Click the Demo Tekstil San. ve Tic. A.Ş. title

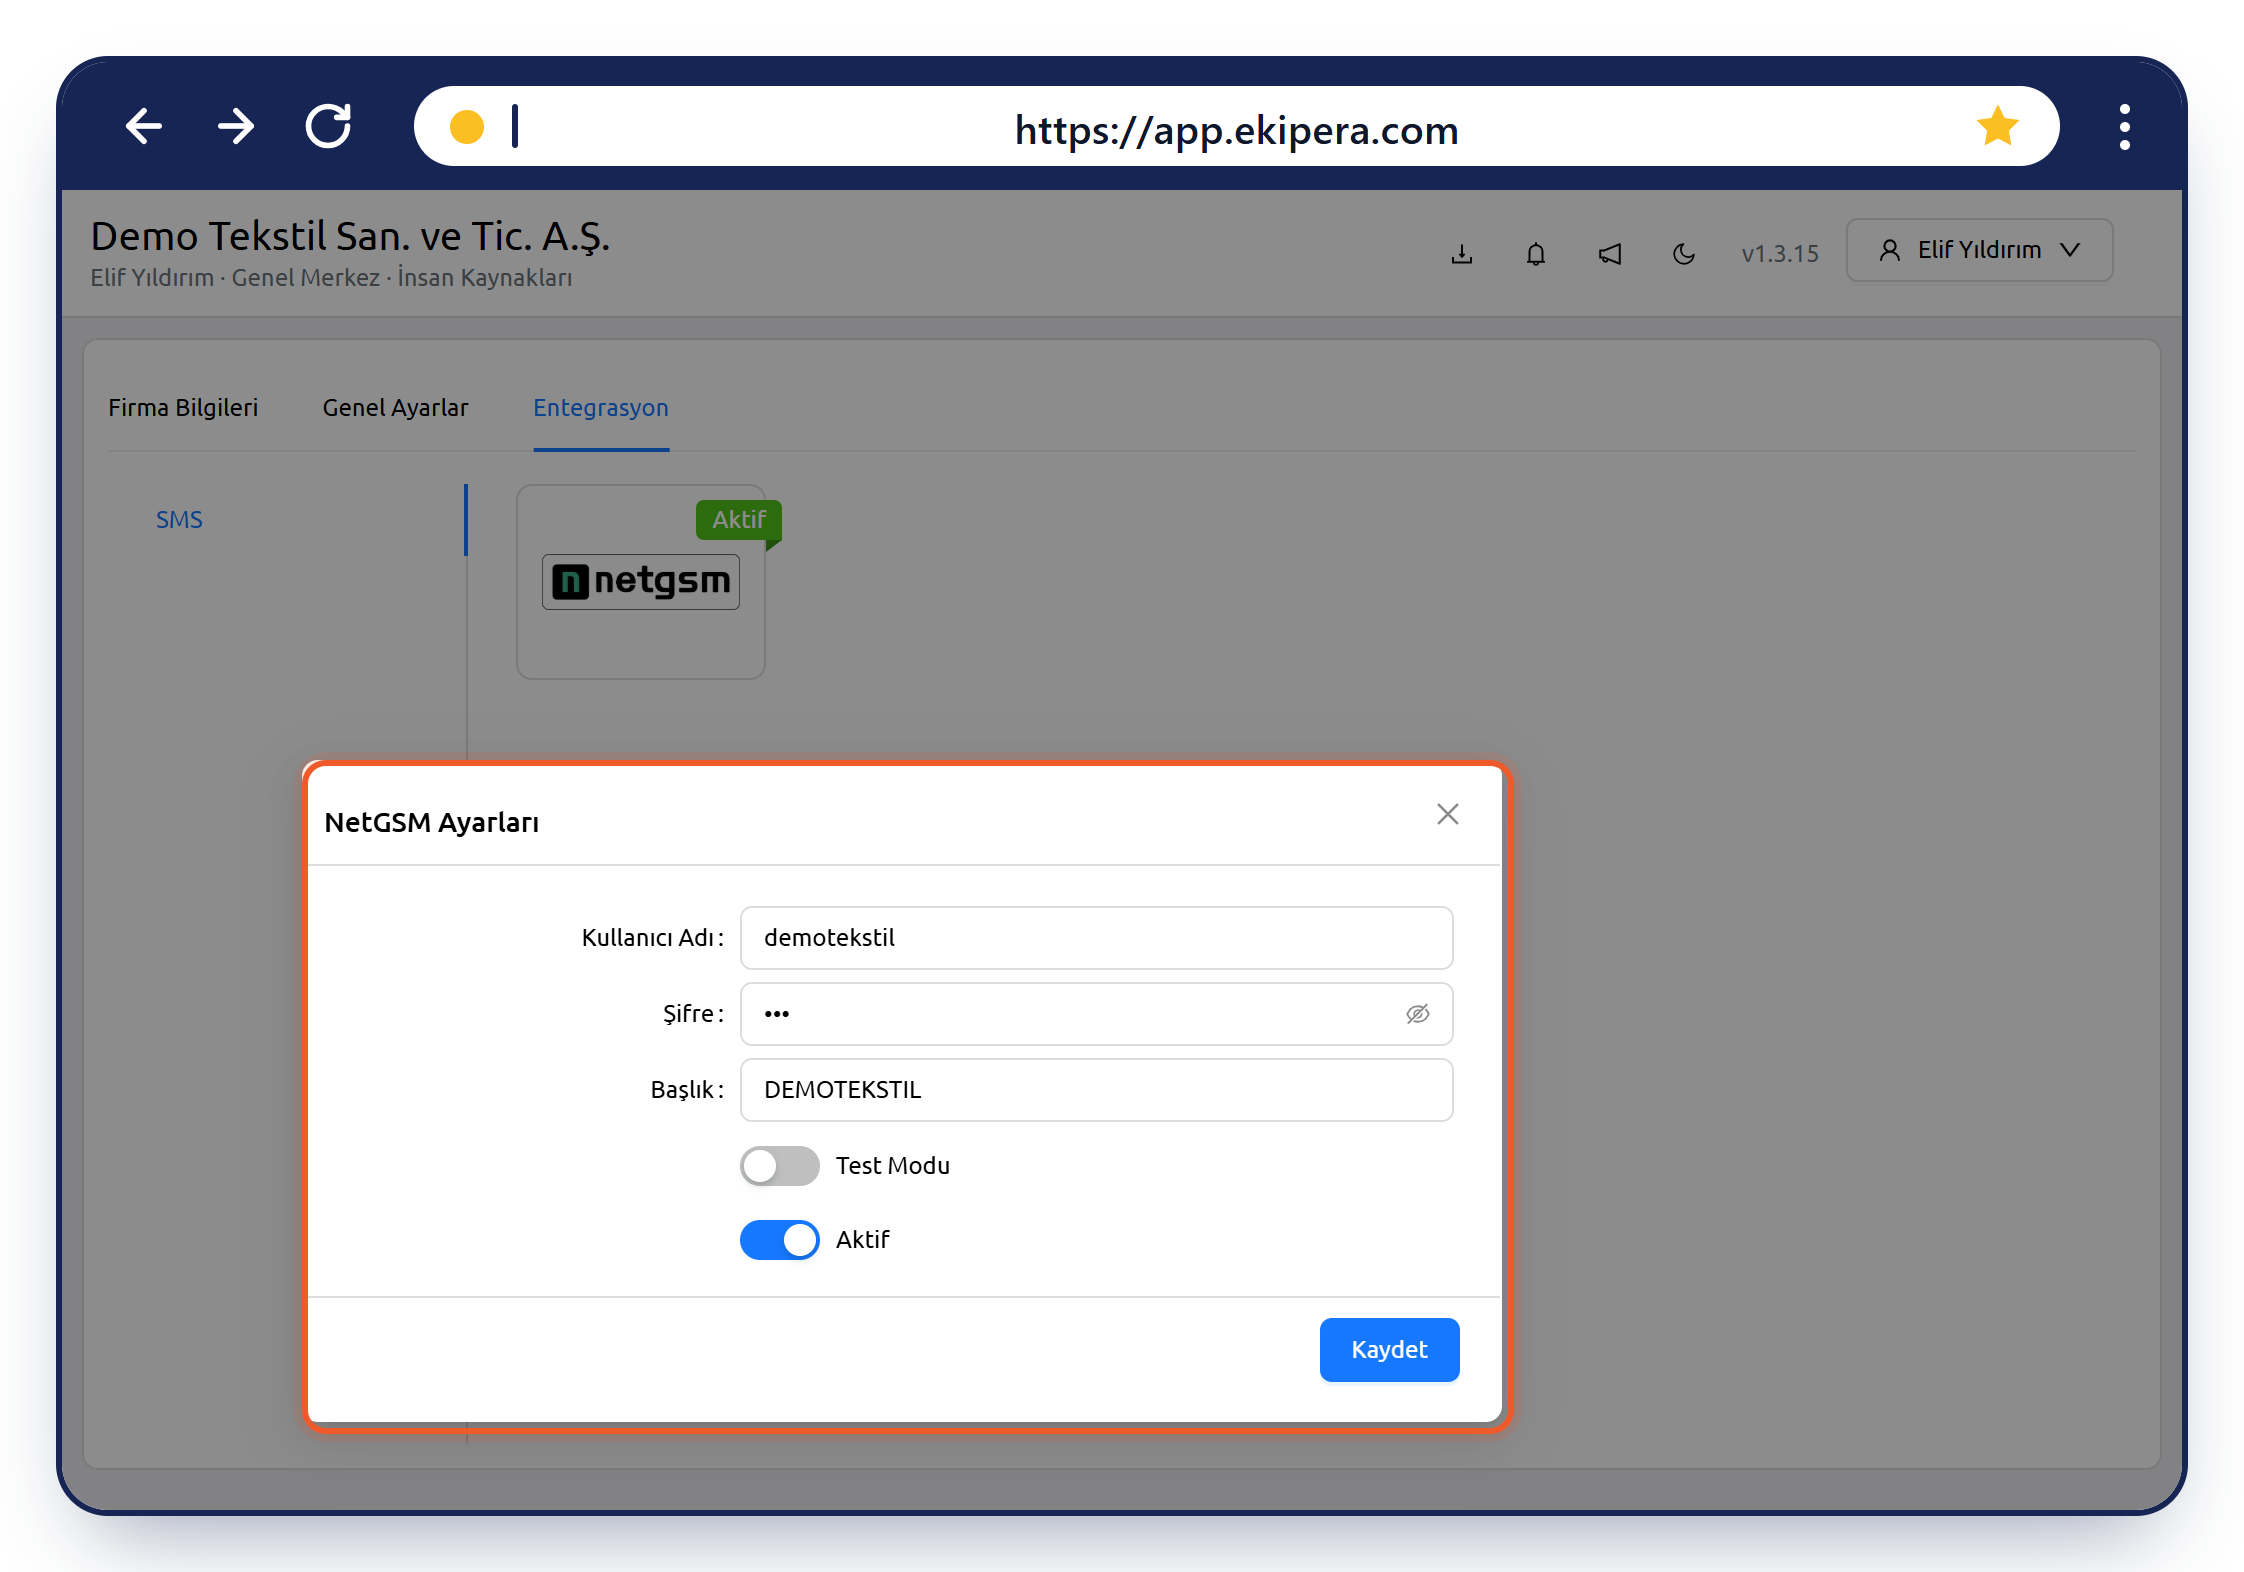350,237
